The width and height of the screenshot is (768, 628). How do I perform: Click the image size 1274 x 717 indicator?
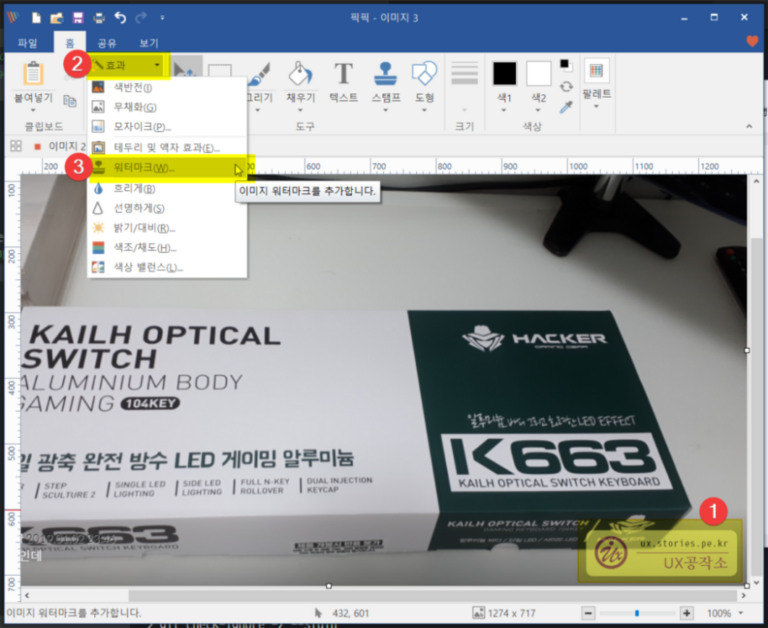(x=504, y=613)
